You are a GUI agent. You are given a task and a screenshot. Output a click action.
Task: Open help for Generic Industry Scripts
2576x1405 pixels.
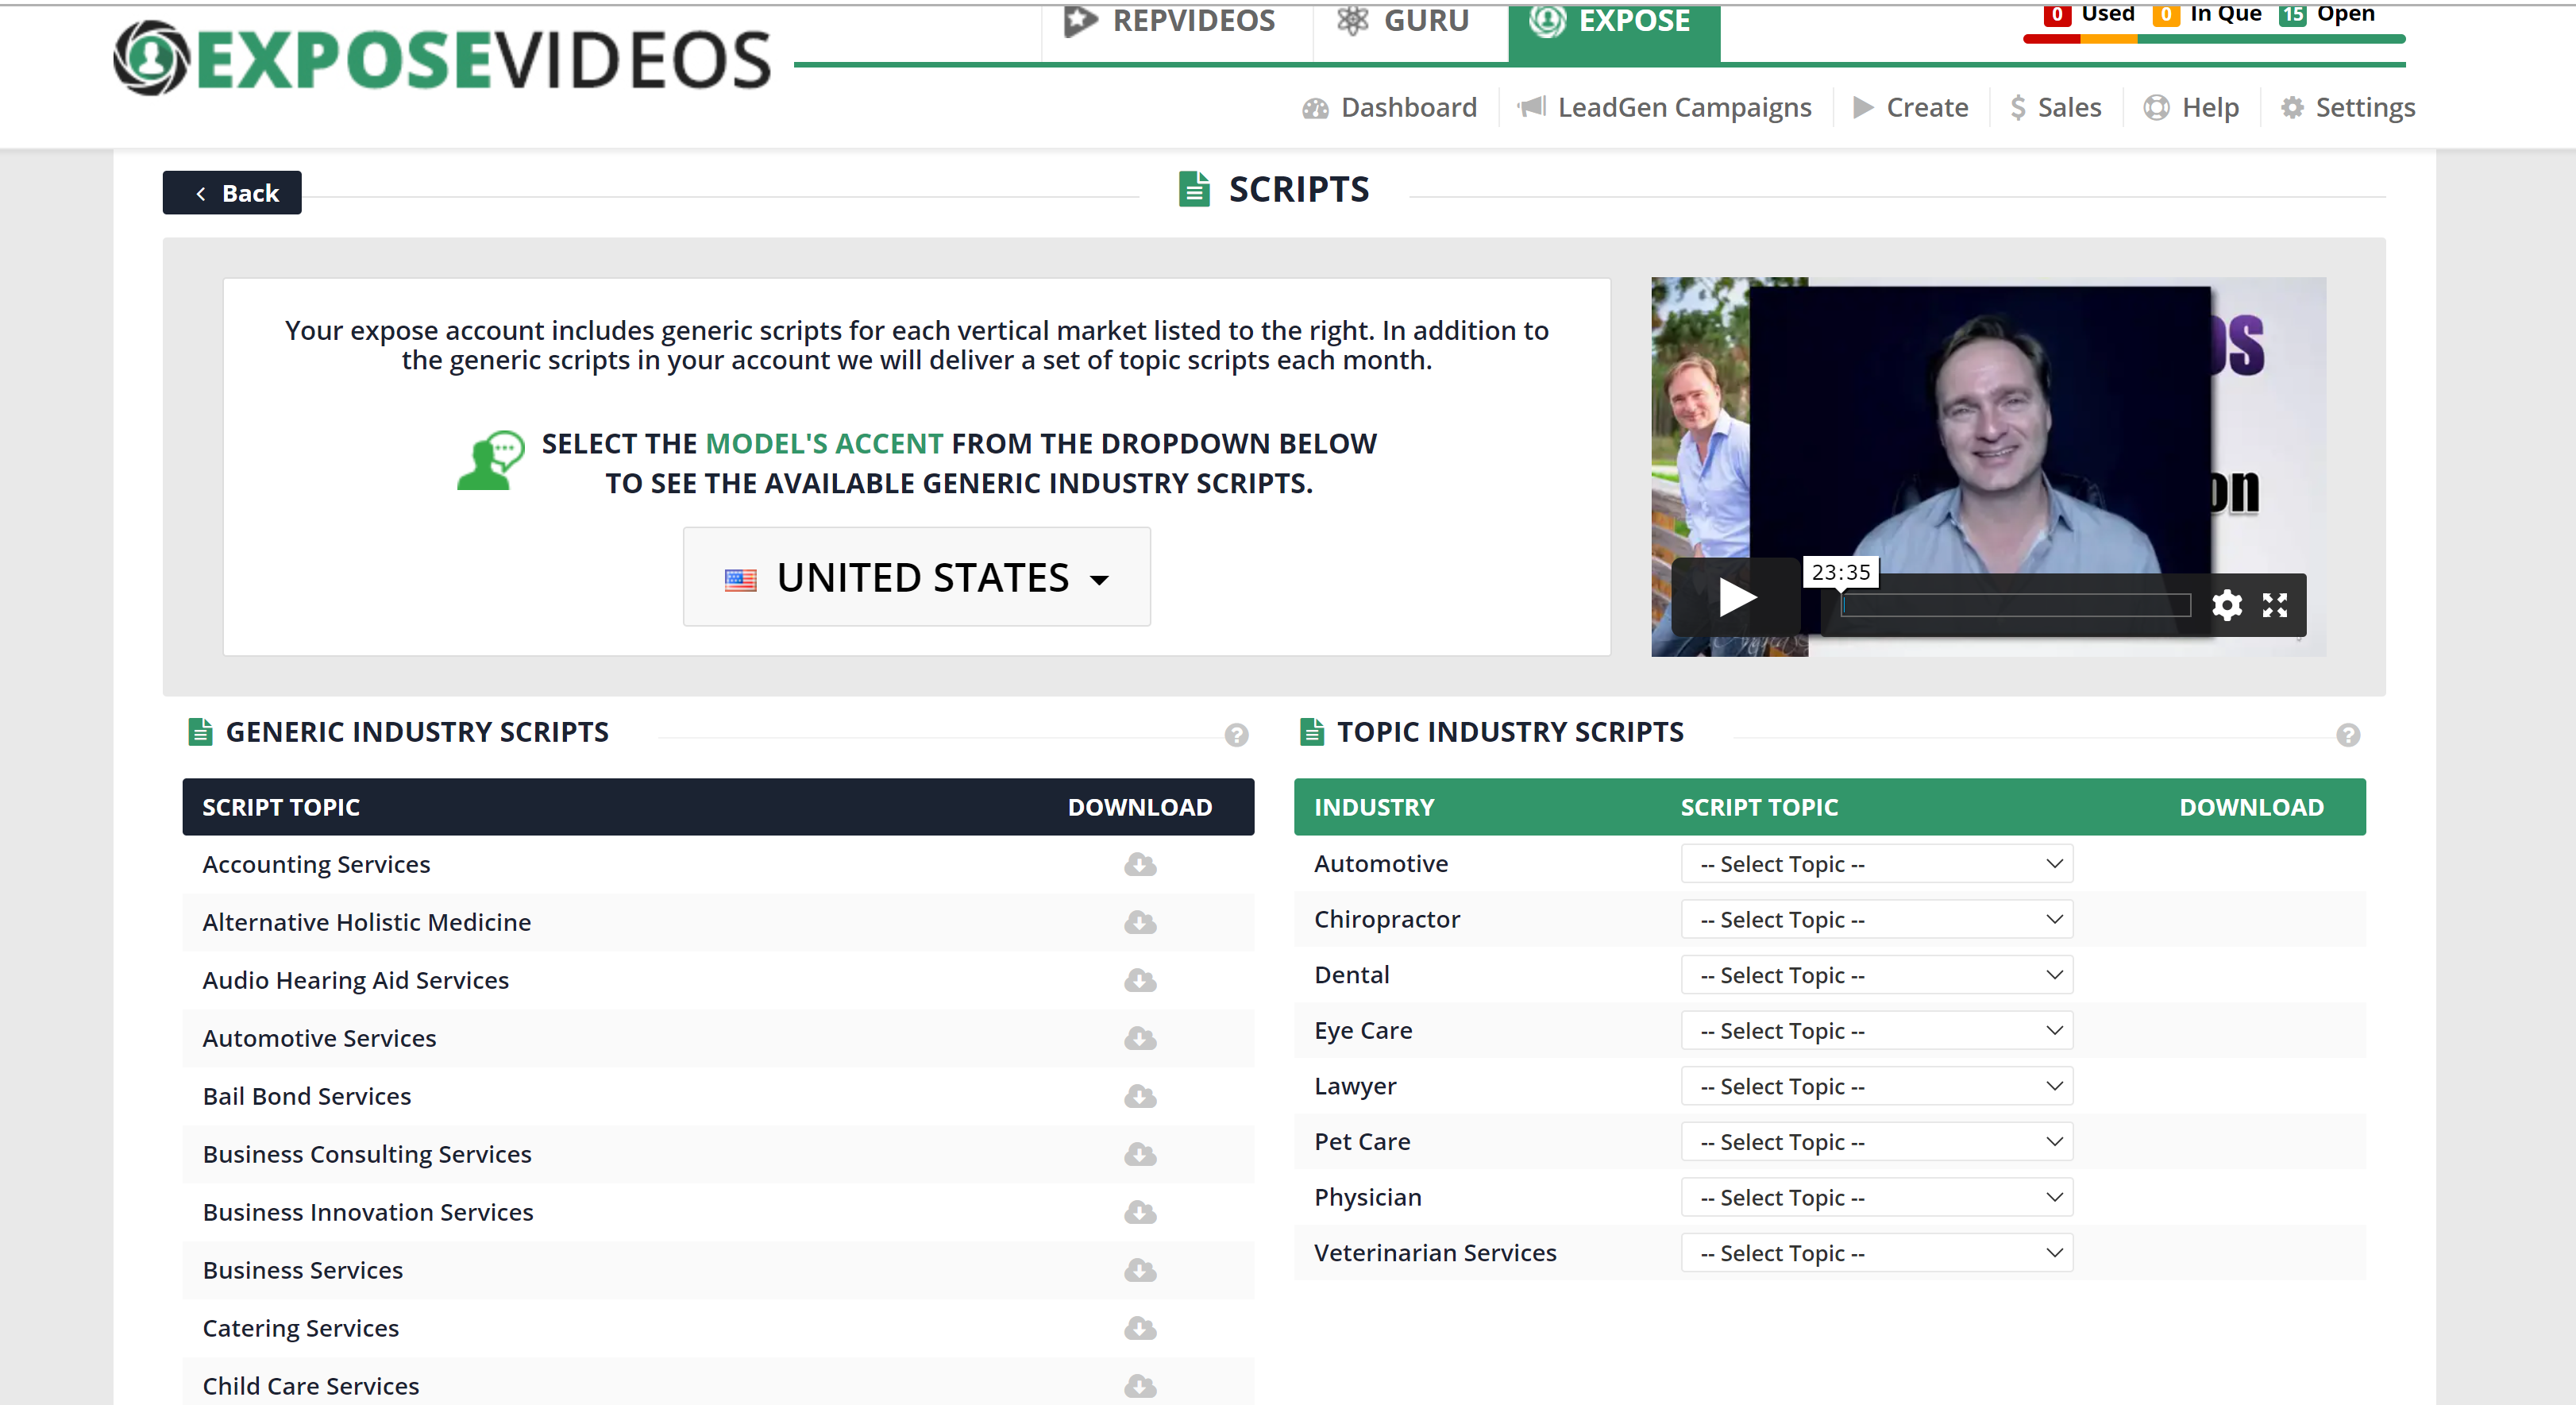(x=1236, y=735)
